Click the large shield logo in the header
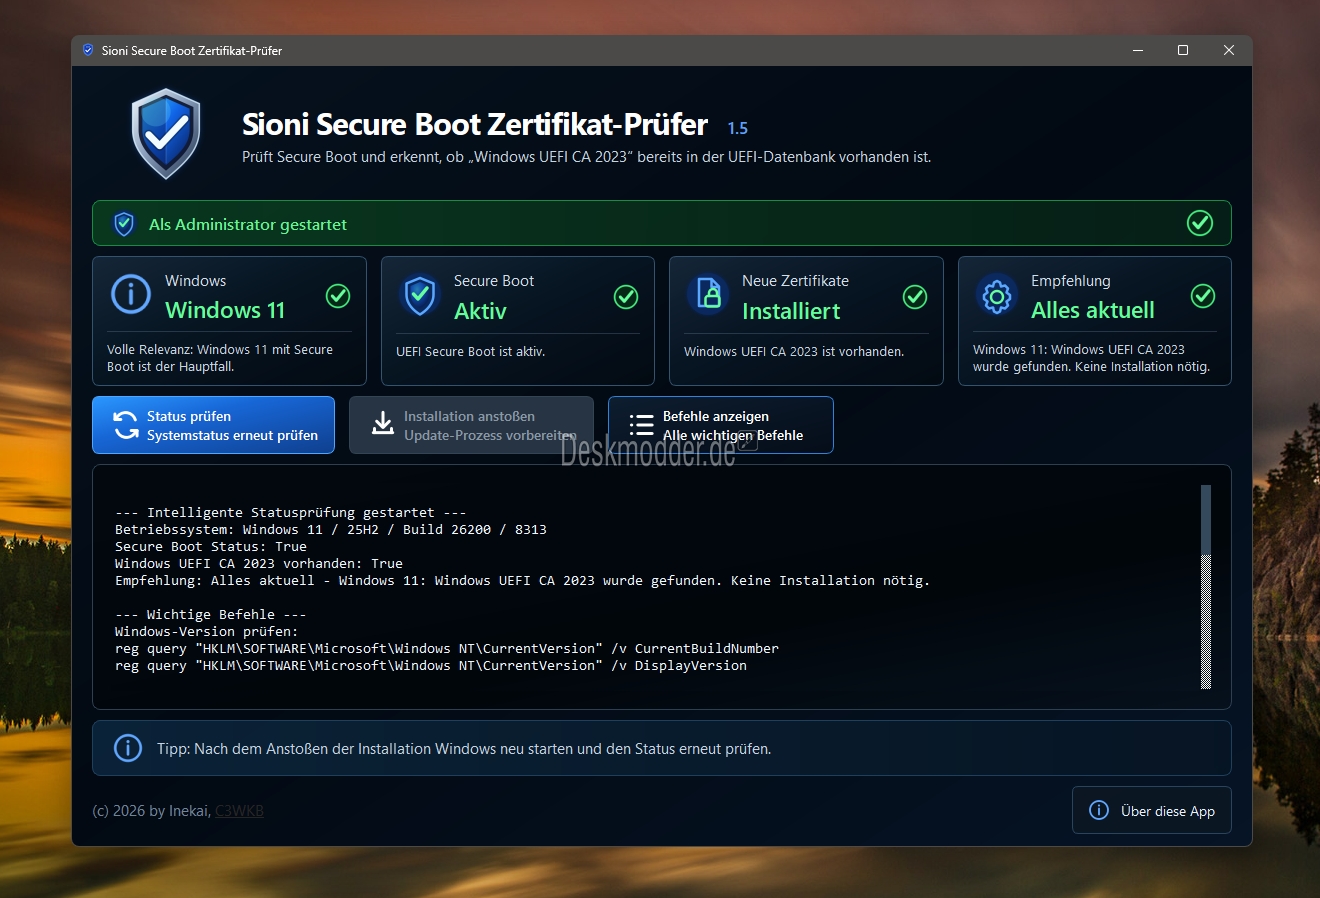The image size is (1320, 898). 166,133
